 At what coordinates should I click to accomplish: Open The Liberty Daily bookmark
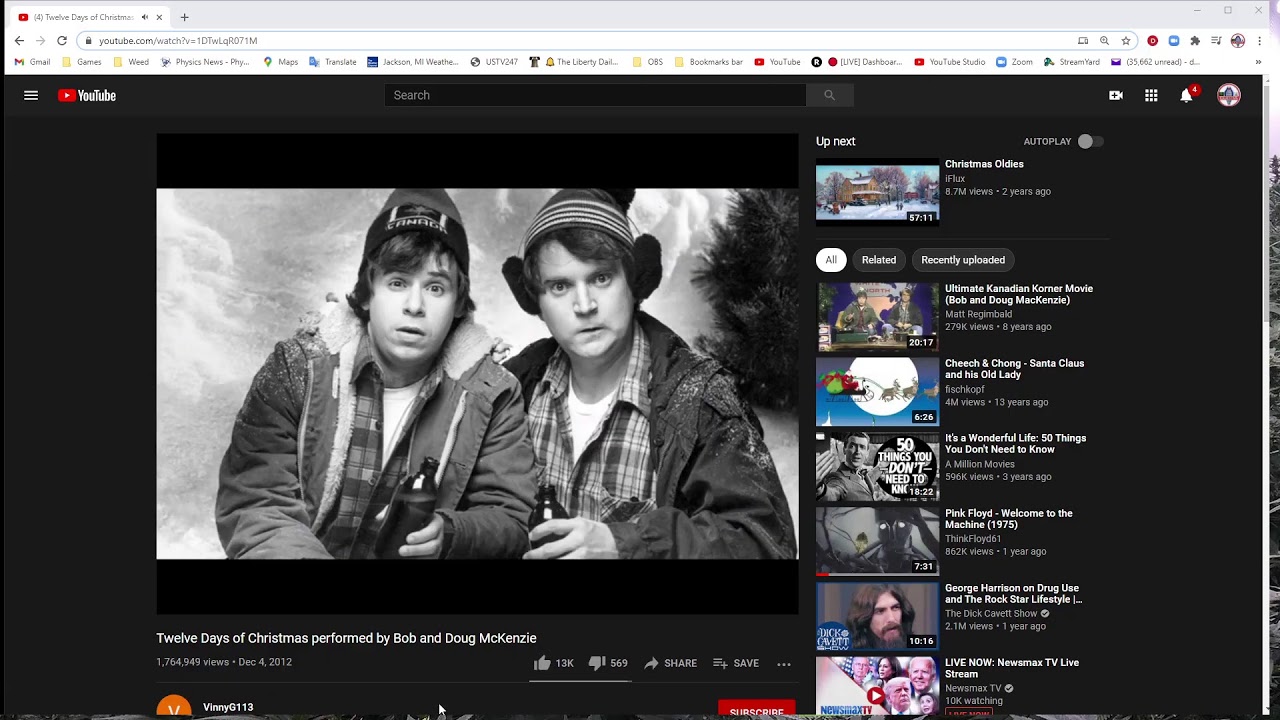pos(574,62)
